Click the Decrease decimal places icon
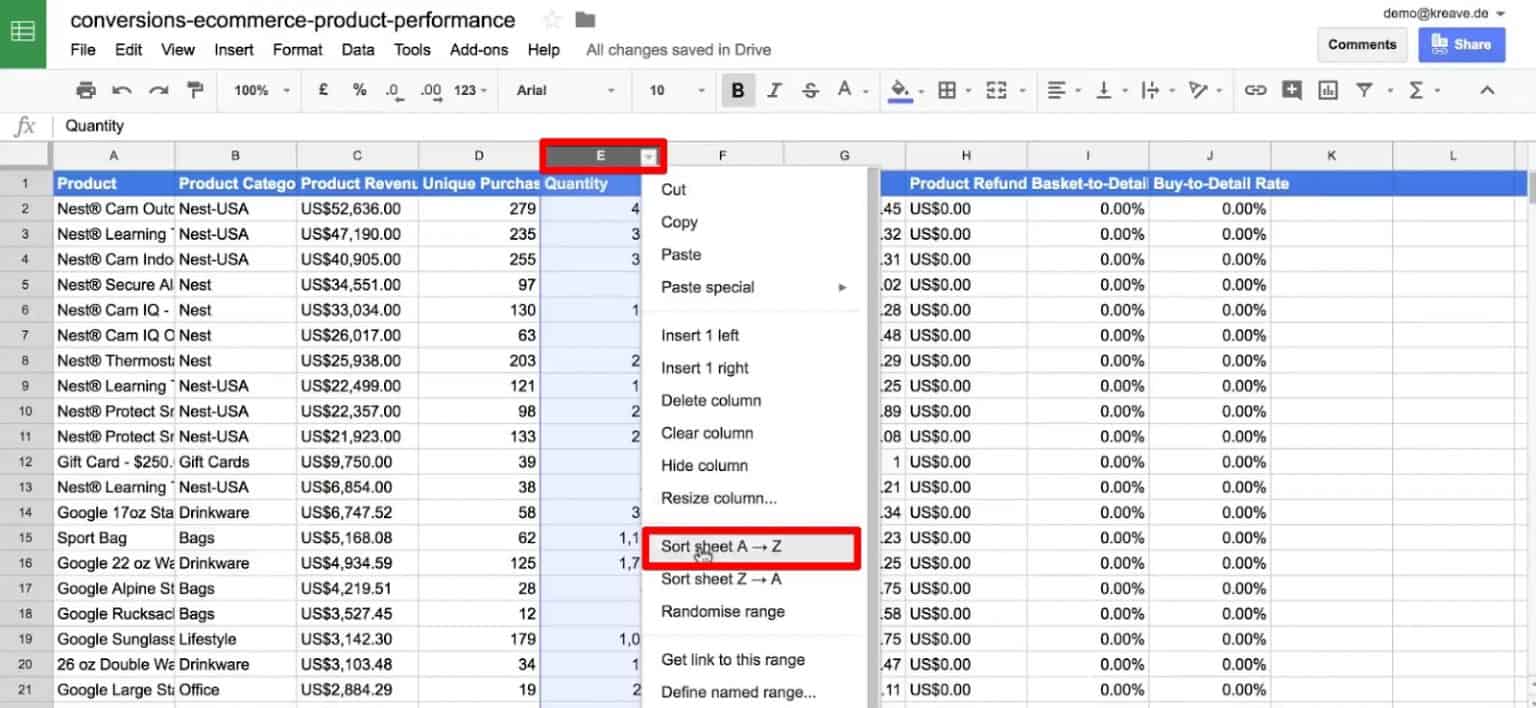Viewport: 1536px width, 708px height. pos(393,90)
